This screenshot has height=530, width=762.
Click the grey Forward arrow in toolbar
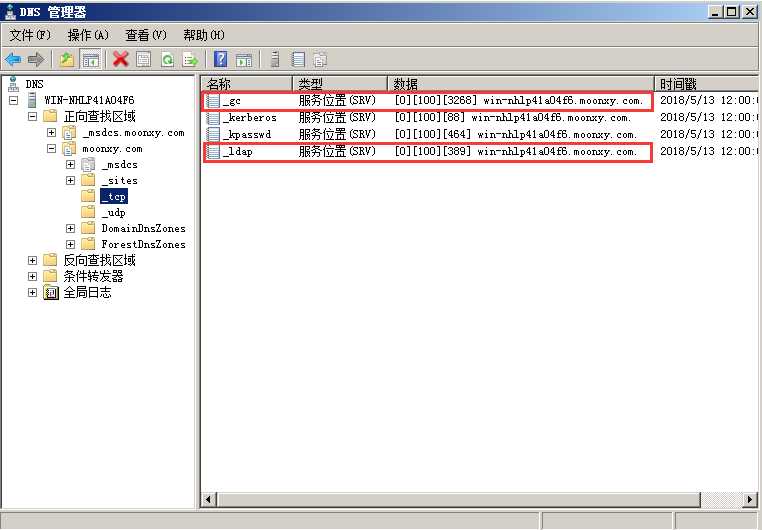tap(36, 60)
